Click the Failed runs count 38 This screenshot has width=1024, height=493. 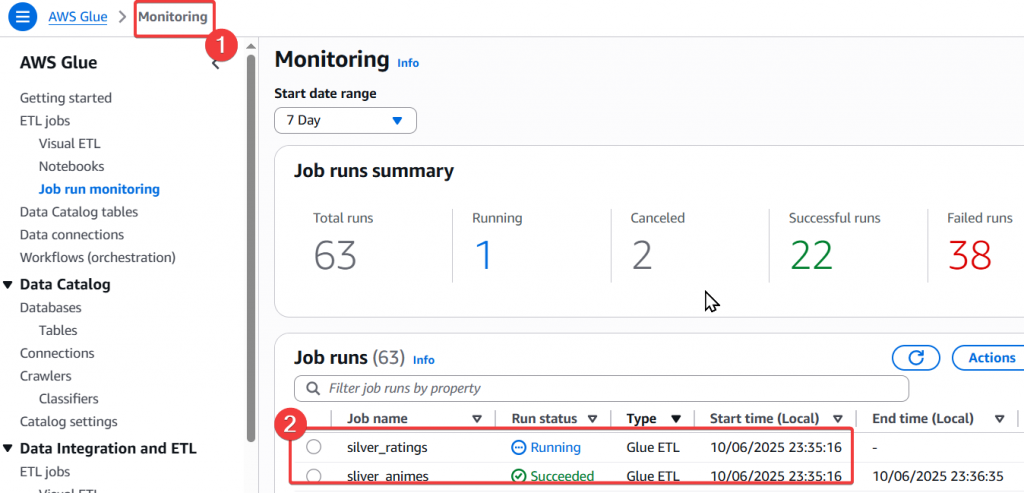pyautogui.click(x=970, y=255)
